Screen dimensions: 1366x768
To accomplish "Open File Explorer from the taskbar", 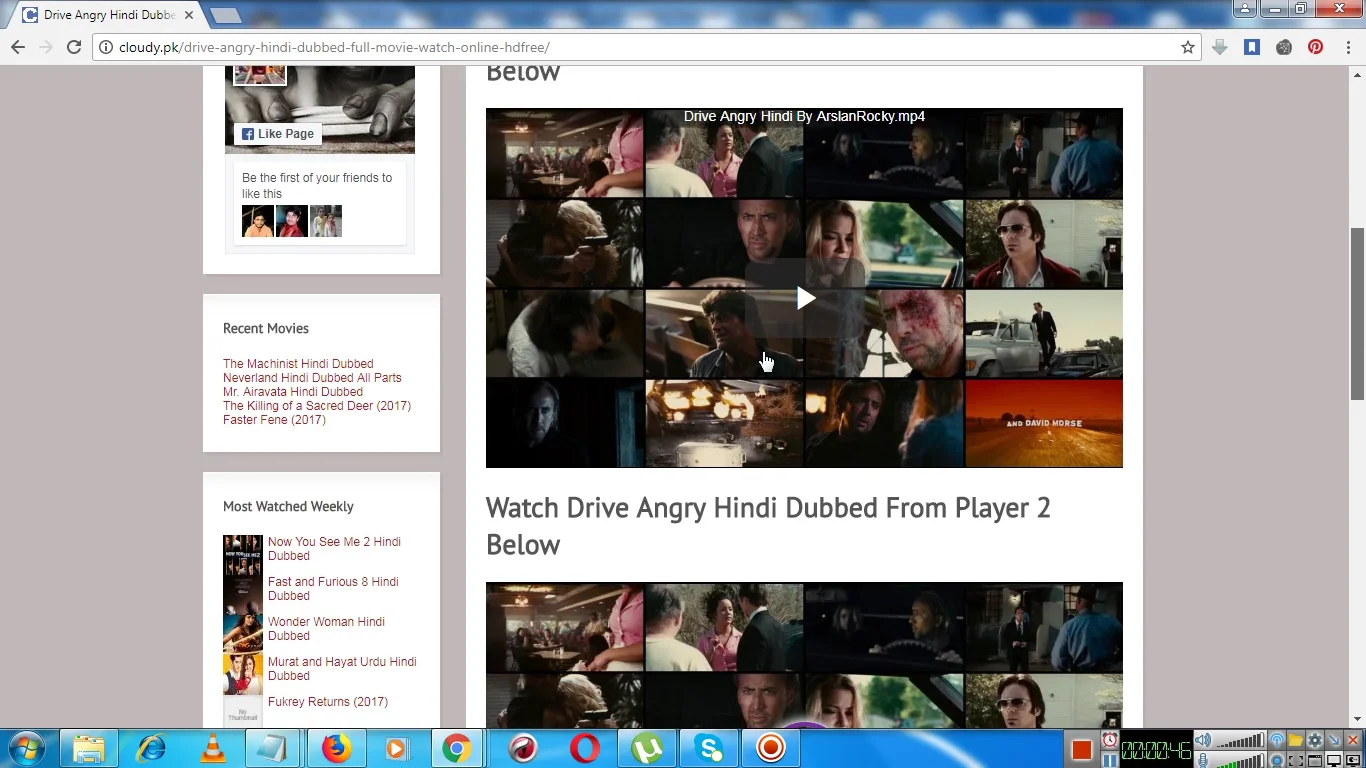I will 88,748.
